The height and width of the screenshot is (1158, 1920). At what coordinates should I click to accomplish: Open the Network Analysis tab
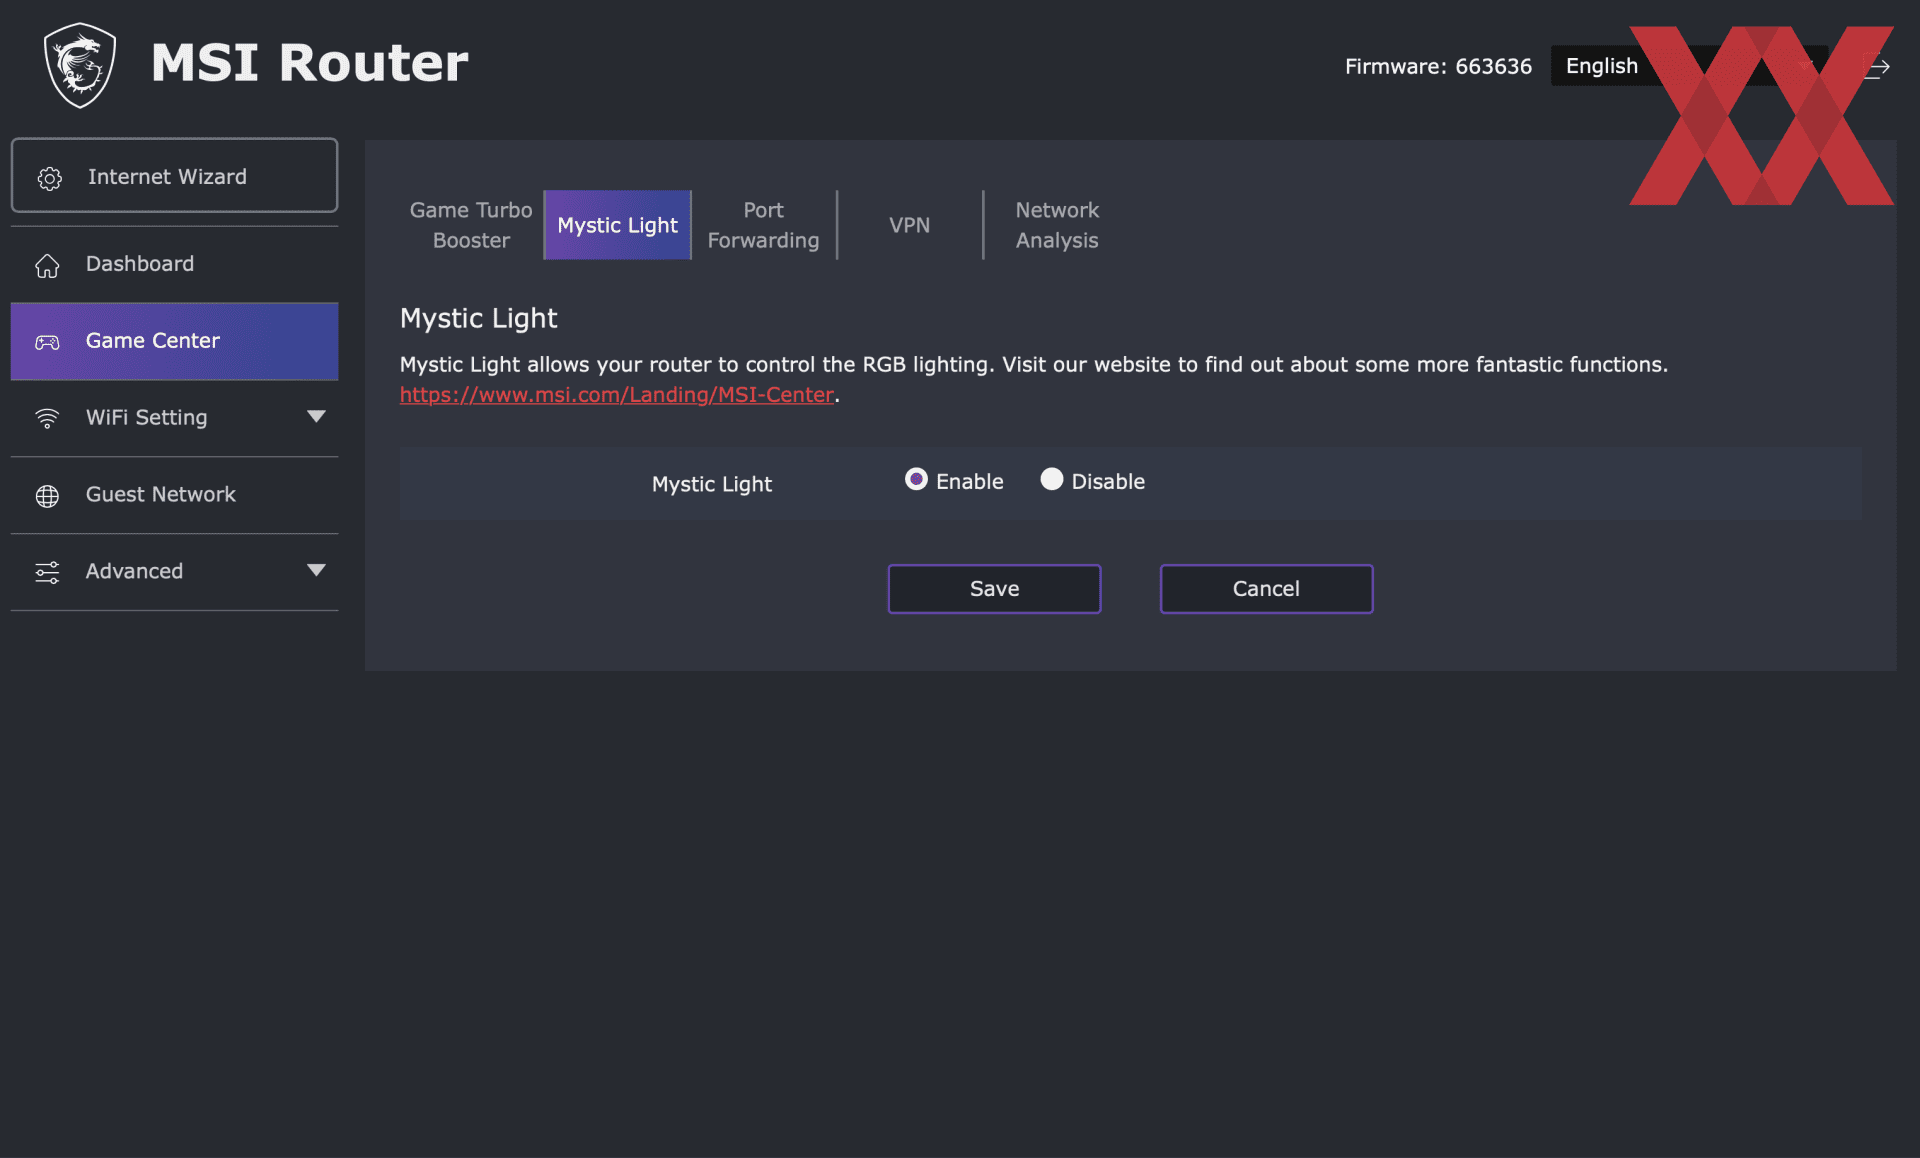pos(1056,225)
